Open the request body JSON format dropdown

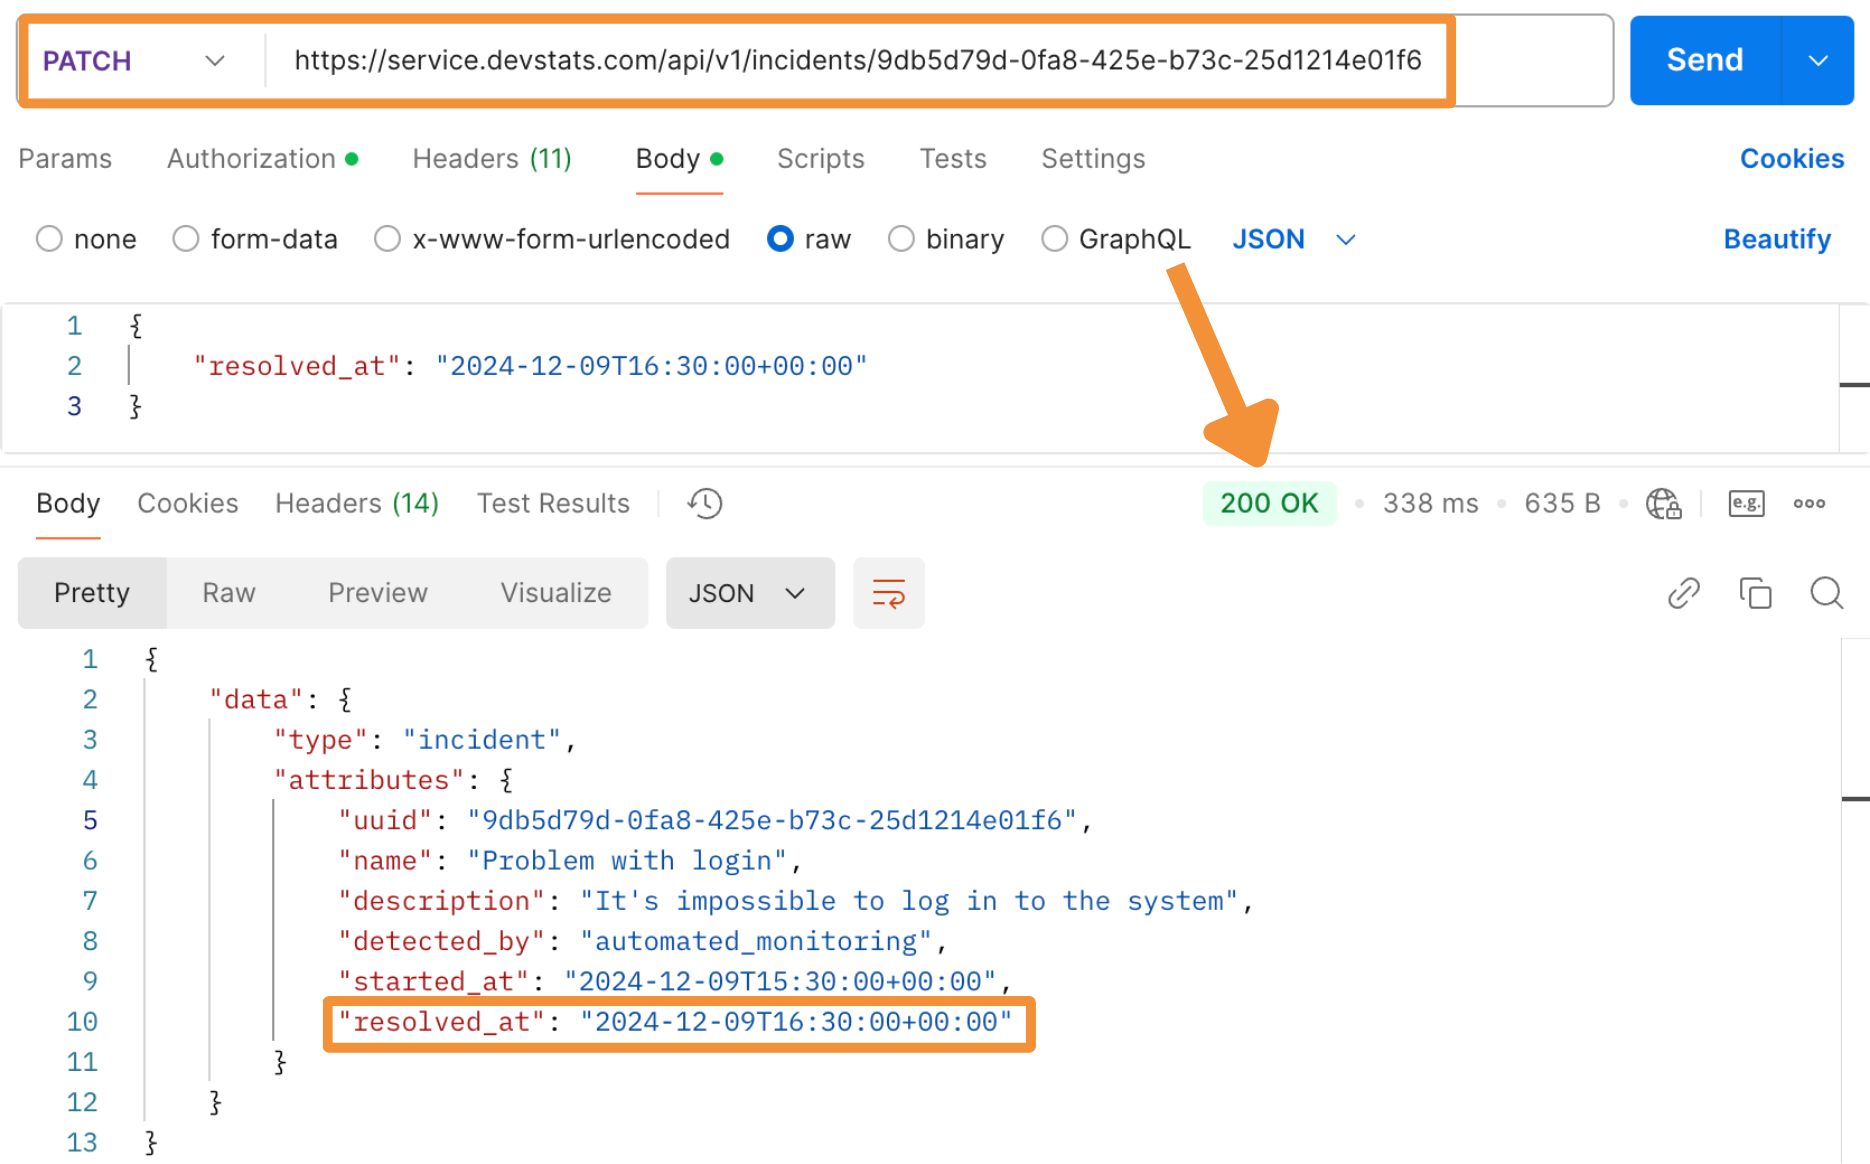tap(1294, 239)
